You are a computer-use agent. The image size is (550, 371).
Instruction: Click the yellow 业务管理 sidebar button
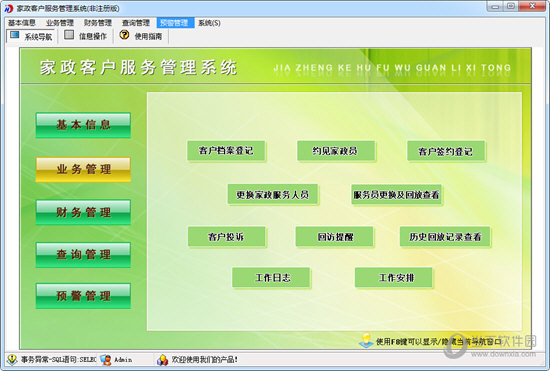point(83,170)
